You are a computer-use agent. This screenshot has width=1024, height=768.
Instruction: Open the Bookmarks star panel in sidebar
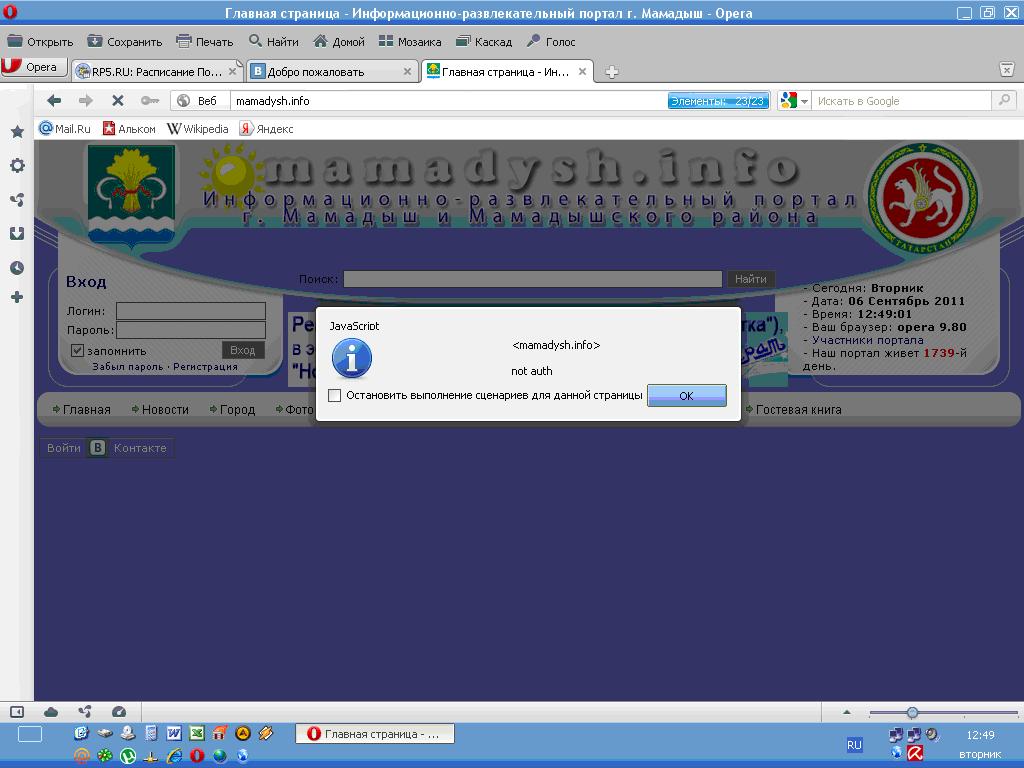tap(17, 131)
